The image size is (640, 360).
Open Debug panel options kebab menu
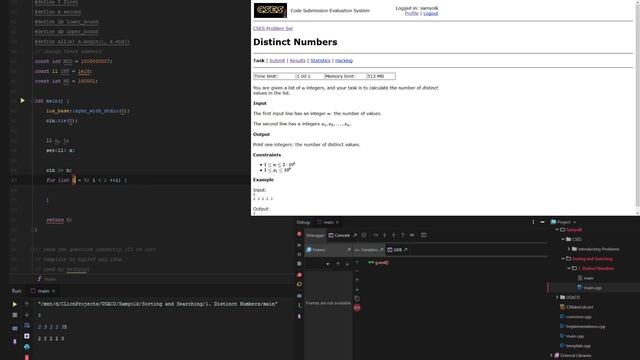click(533, 222)
